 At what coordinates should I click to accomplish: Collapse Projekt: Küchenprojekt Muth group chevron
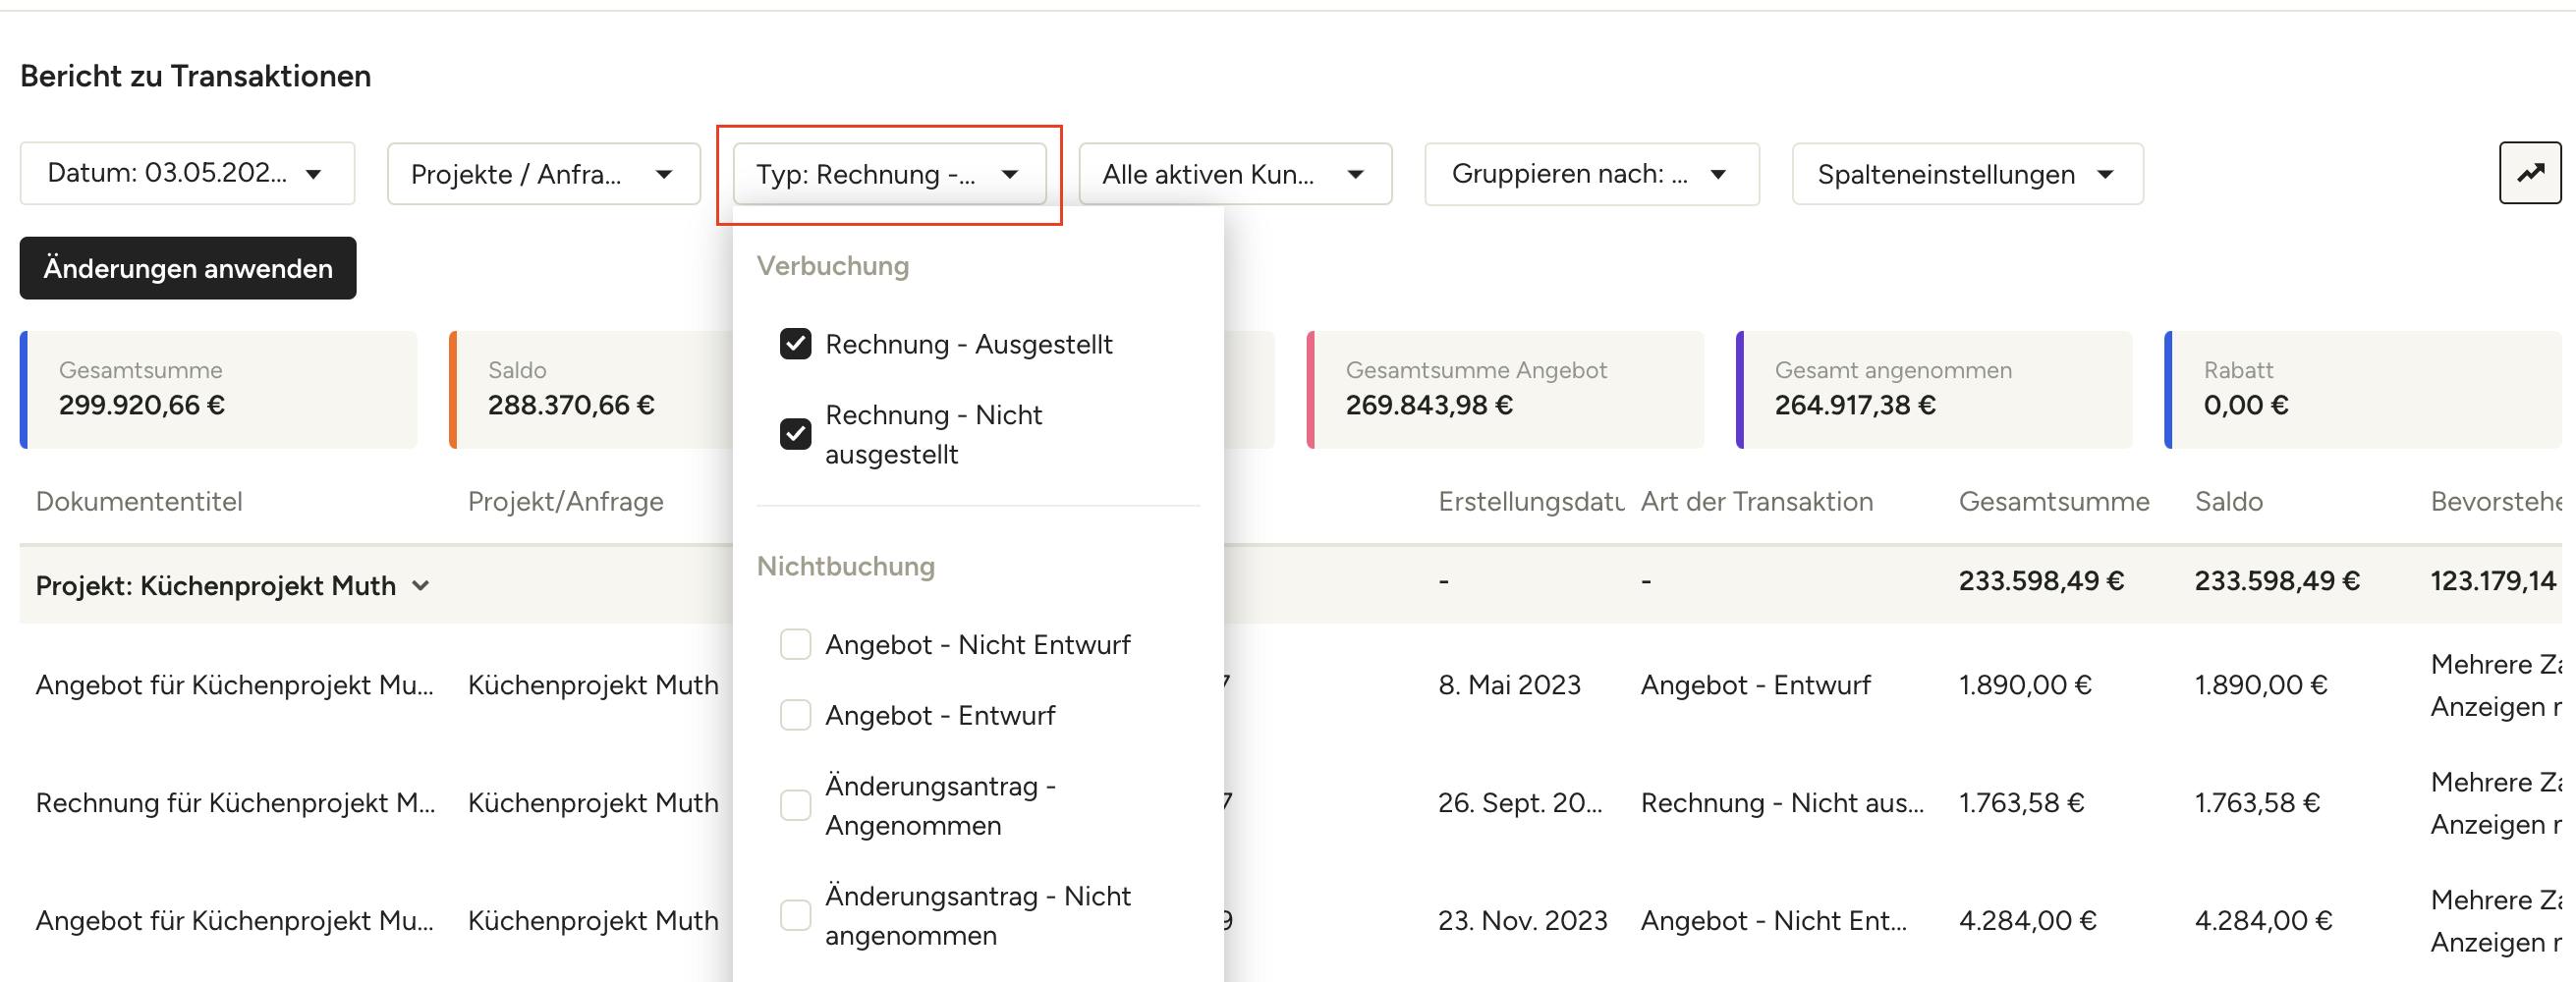(x=421, y=586)
